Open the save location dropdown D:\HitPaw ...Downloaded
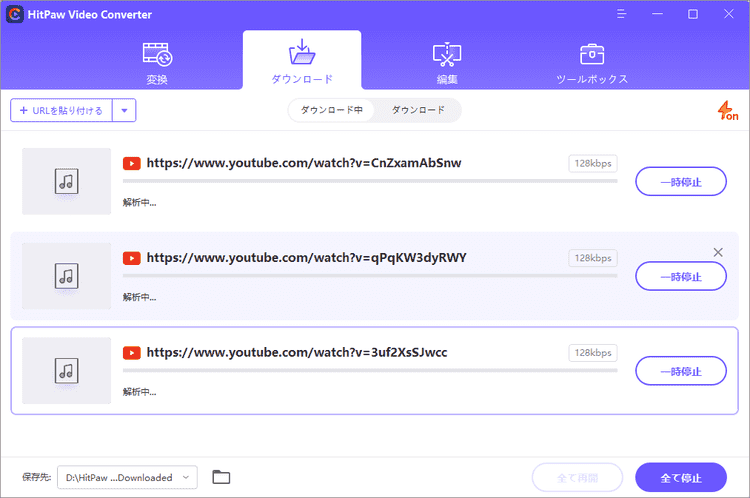 pos(127,477)
